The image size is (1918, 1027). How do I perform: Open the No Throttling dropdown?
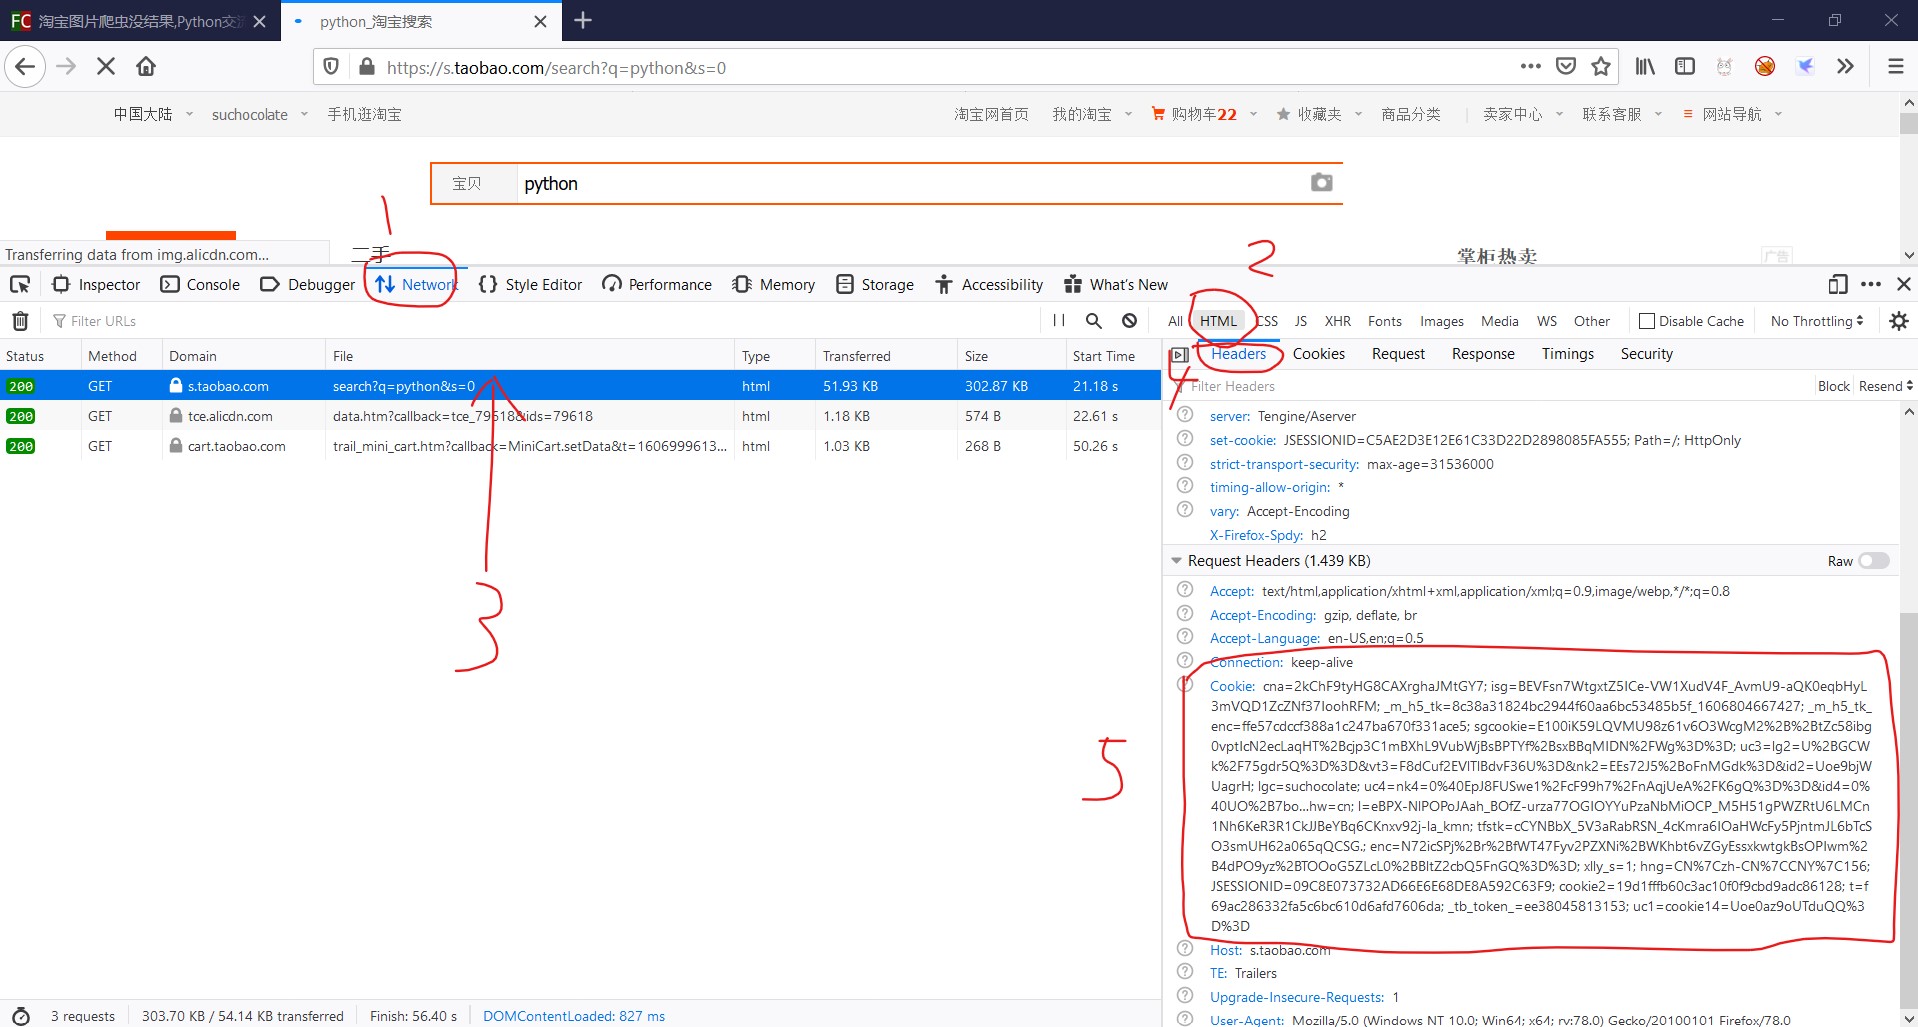tap(1817, 321)
